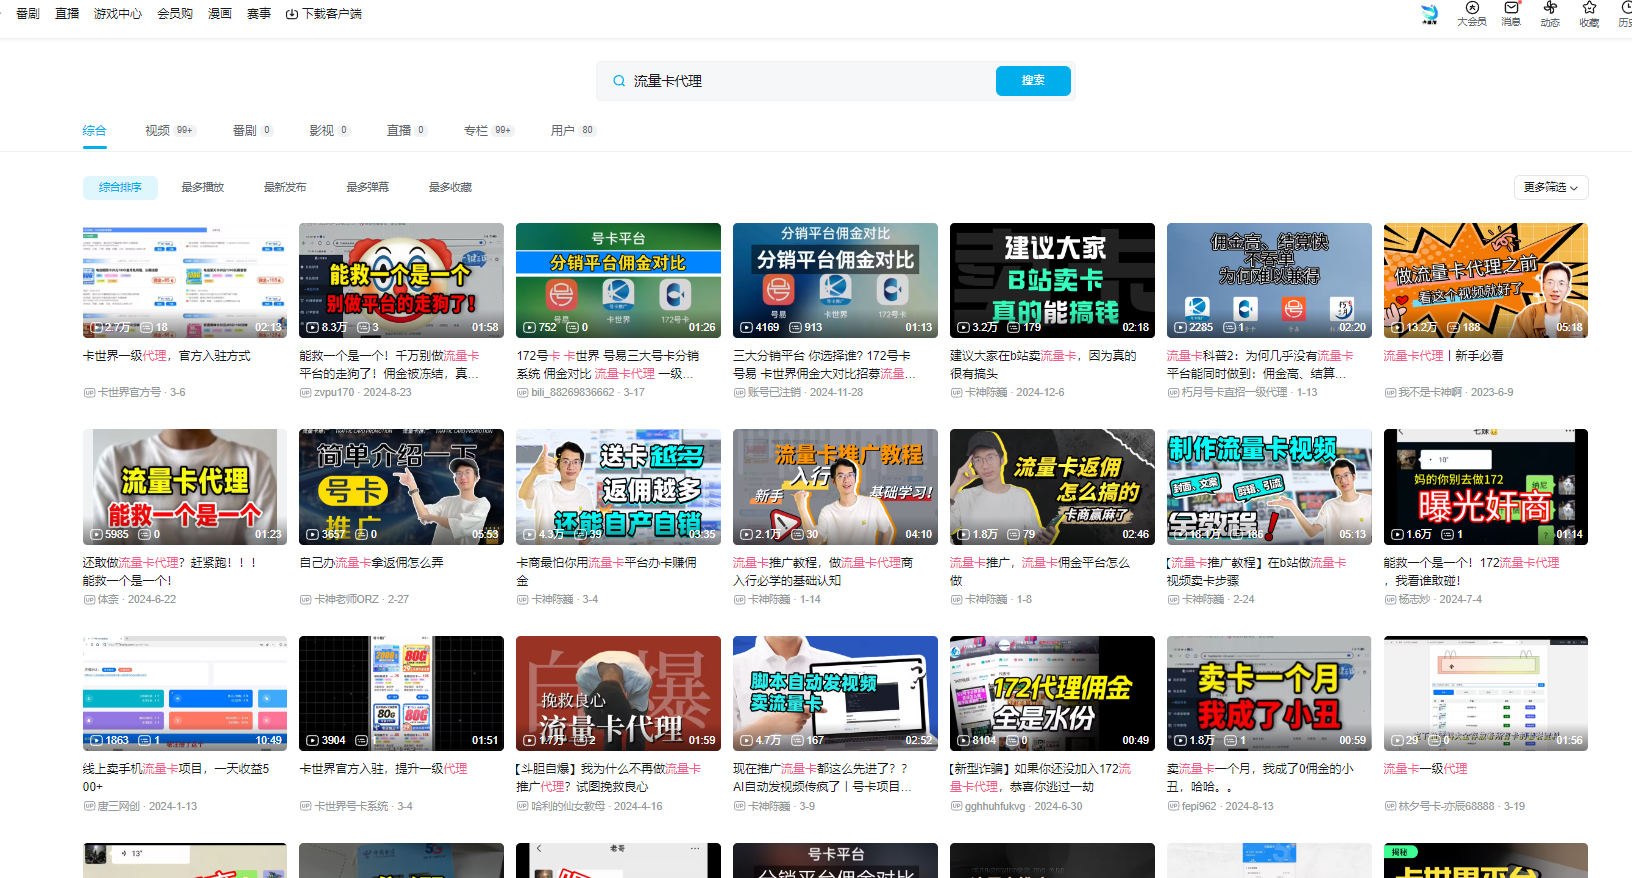Image resolution: width=1632 pixels, height=878 pixels.
Task: Sort results by 最多弹幕
Action: [x=367, y=187]
